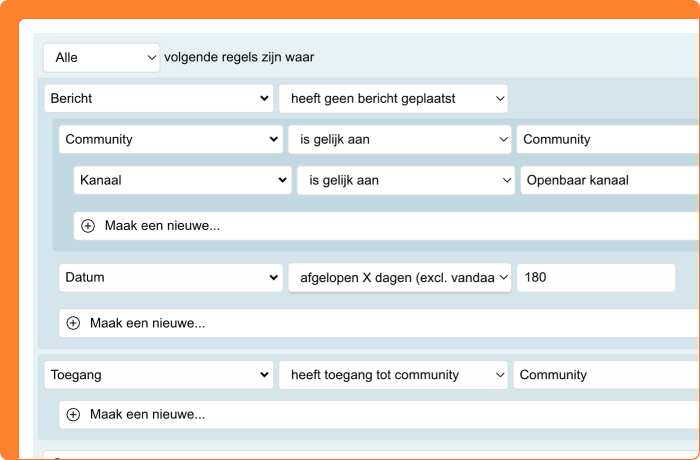700x460 pixels.
Task: Click 'Maak een nieuwe...' text under Datum row
Action: pos(148,323)
